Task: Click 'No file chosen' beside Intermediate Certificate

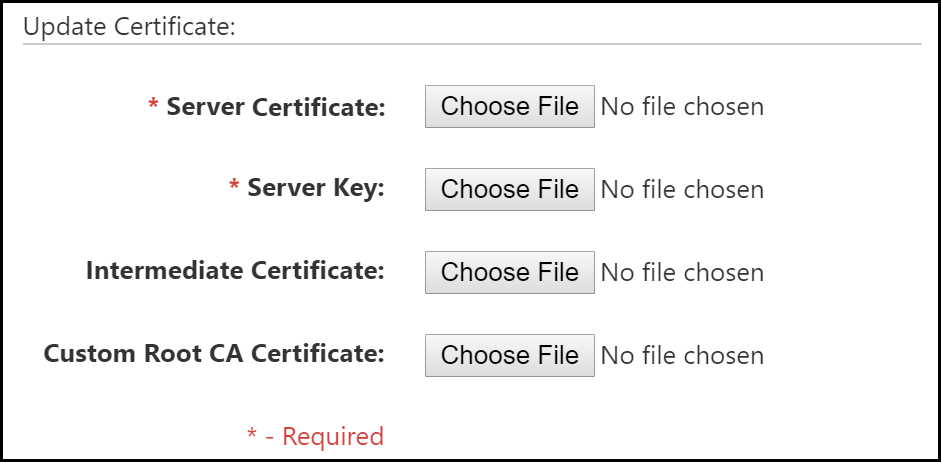Action: pos(682,273)
